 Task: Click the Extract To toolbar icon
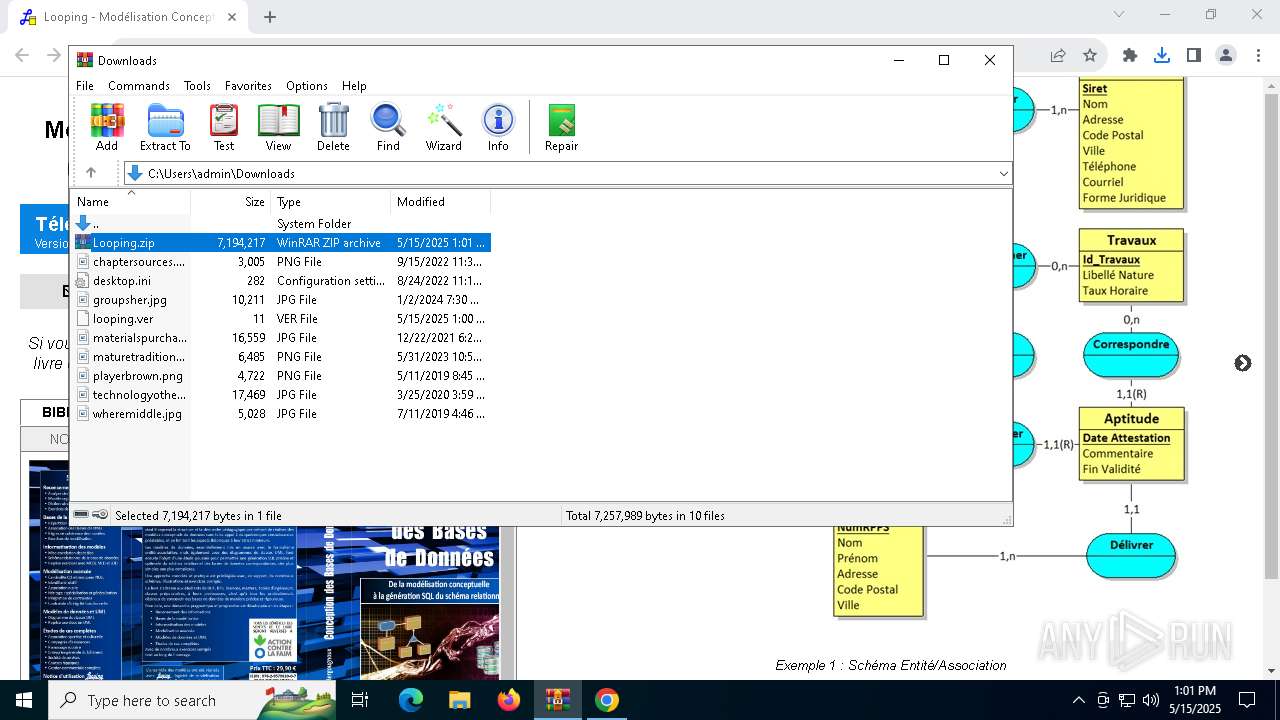point(165,127)
